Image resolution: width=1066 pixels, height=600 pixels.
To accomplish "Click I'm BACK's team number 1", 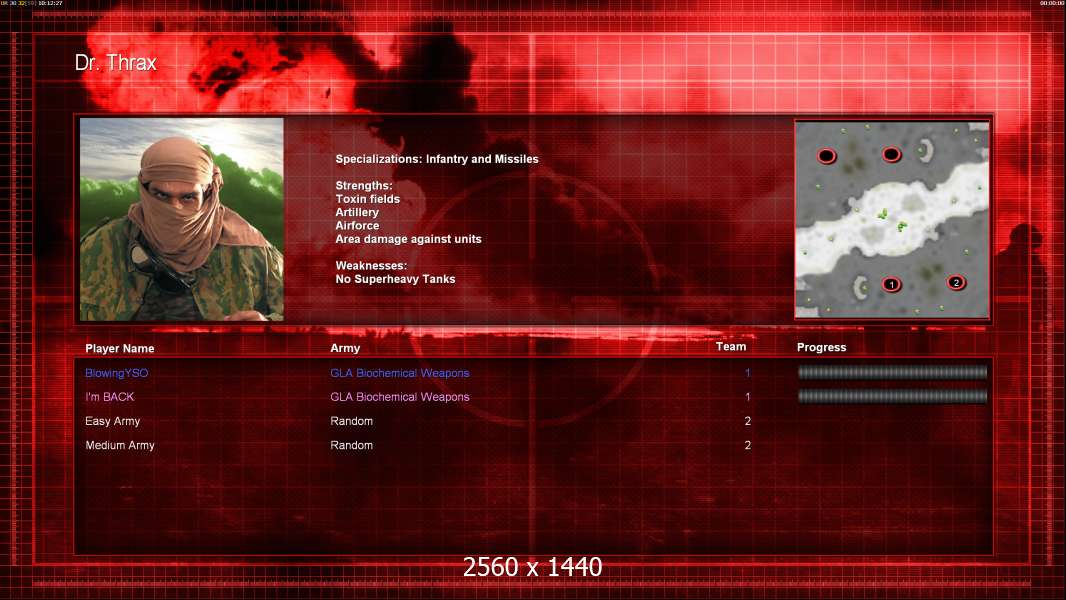I will pyautogui.click(x=747, y=397).
